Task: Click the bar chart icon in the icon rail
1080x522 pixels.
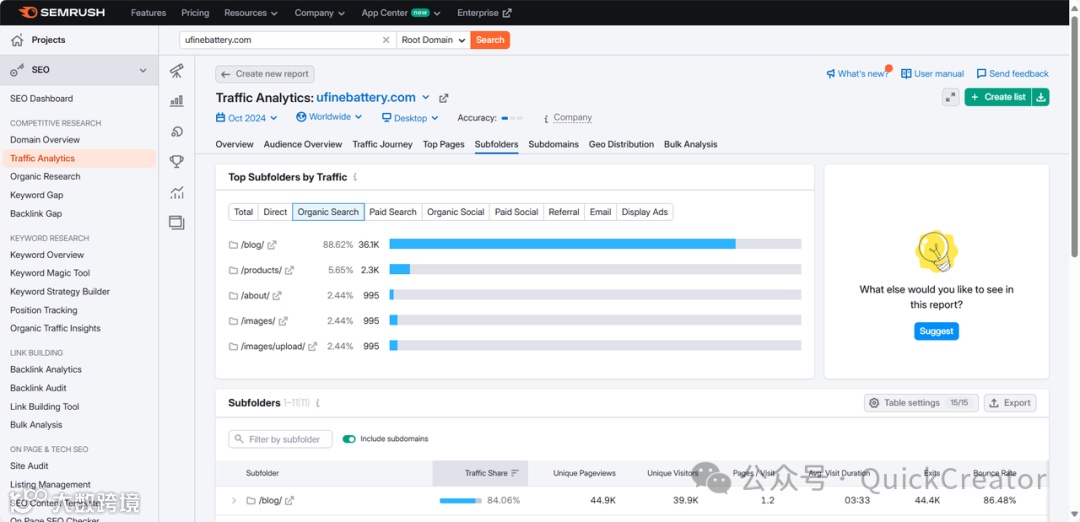Action: click(177, 101)
